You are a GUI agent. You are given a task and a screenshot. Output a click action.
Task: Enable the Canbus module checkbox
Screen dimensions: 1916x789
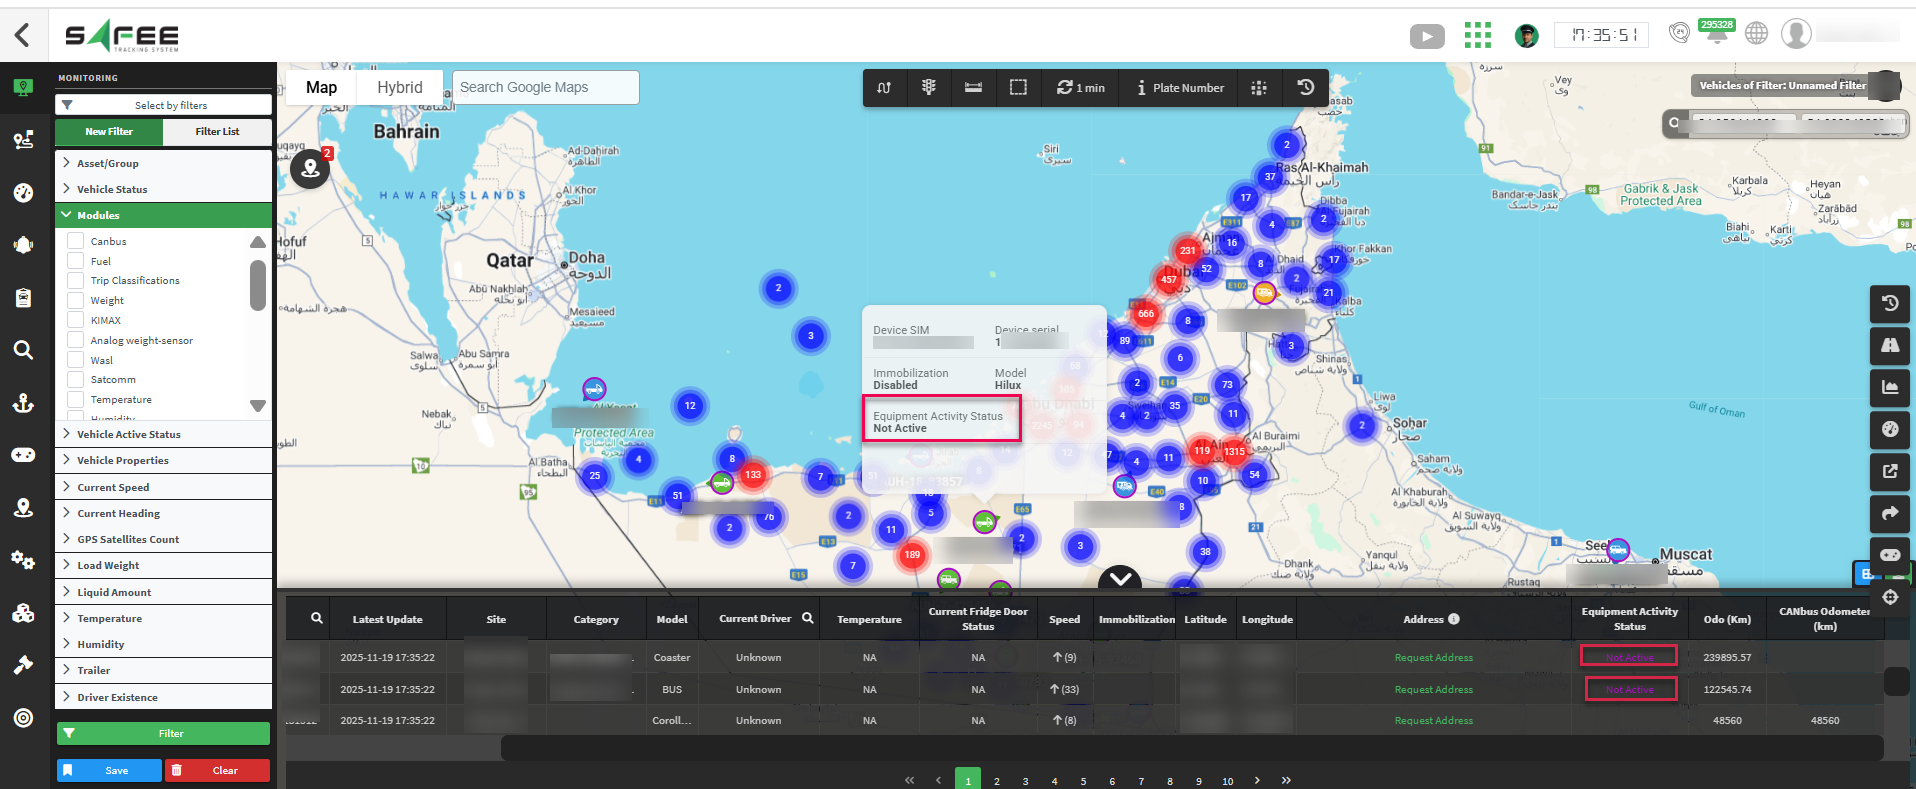point(75,241)
